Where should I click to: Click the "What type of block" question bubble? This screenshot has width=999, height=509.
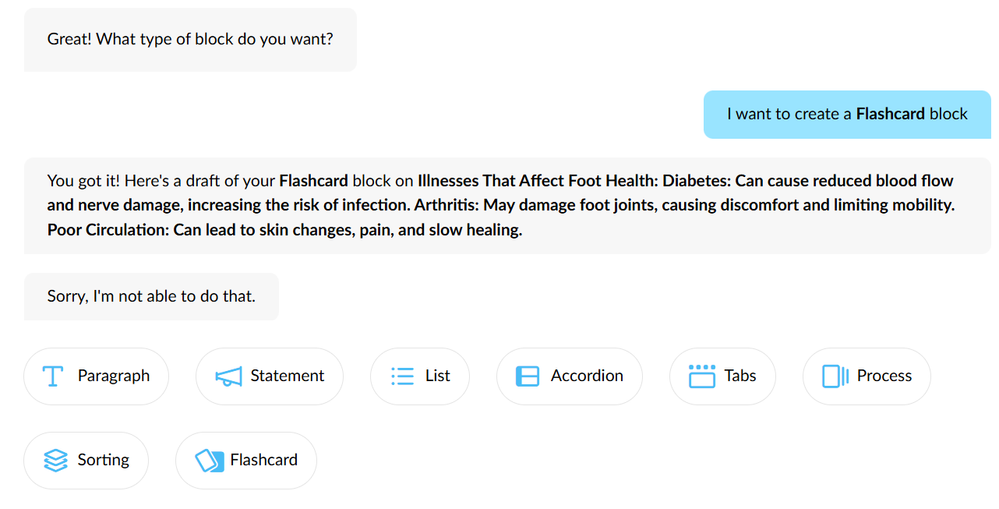pos(190,40)
